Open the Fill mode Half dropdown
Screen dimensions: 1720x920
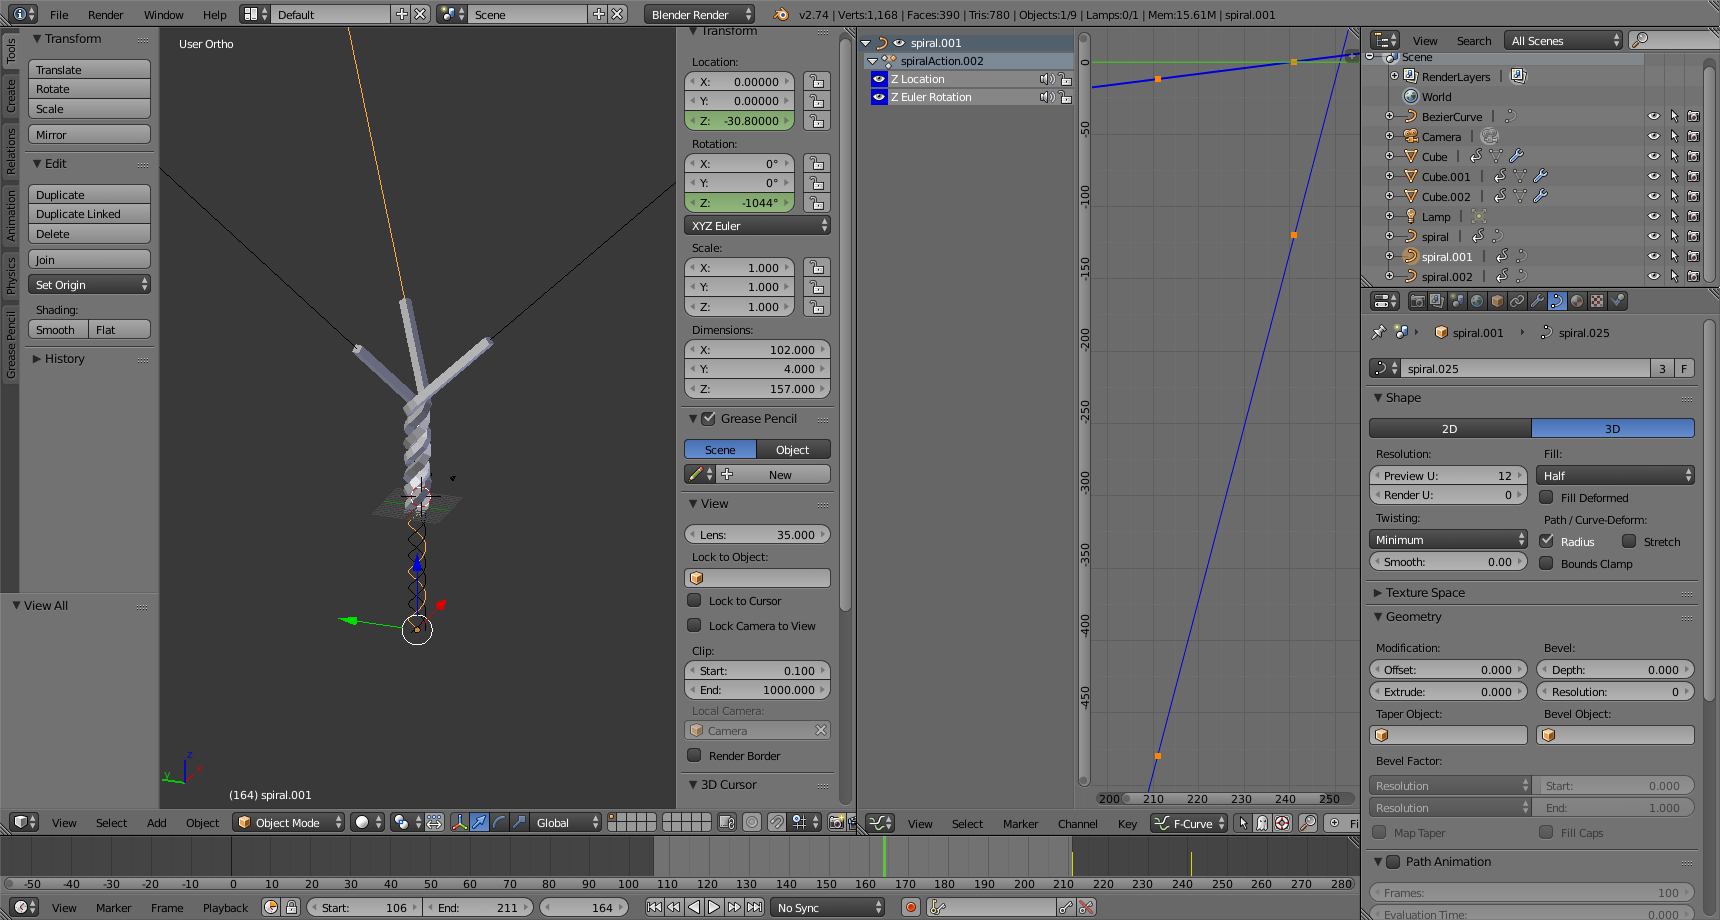(x=1615, y=475)
